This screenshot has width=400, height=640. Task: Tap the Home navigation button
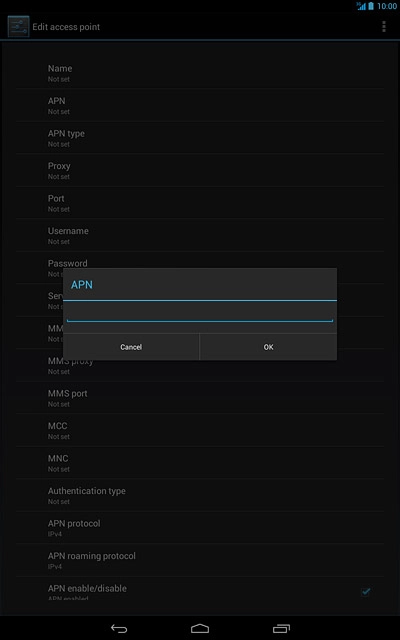click(200, 628)
